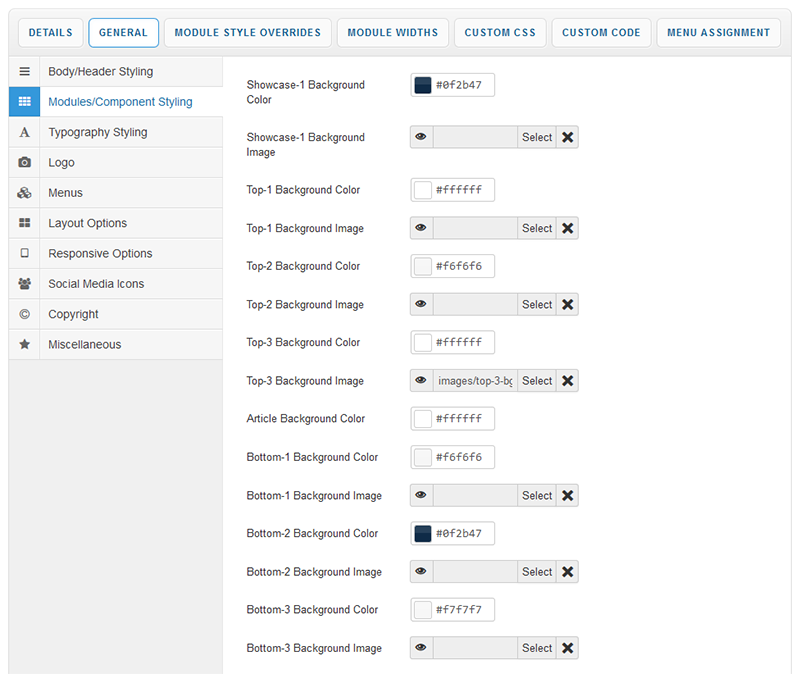Click the Social Media Icons people icon
Image resolution: width=800 pixels, height=674 pixels.
(24, 284)
